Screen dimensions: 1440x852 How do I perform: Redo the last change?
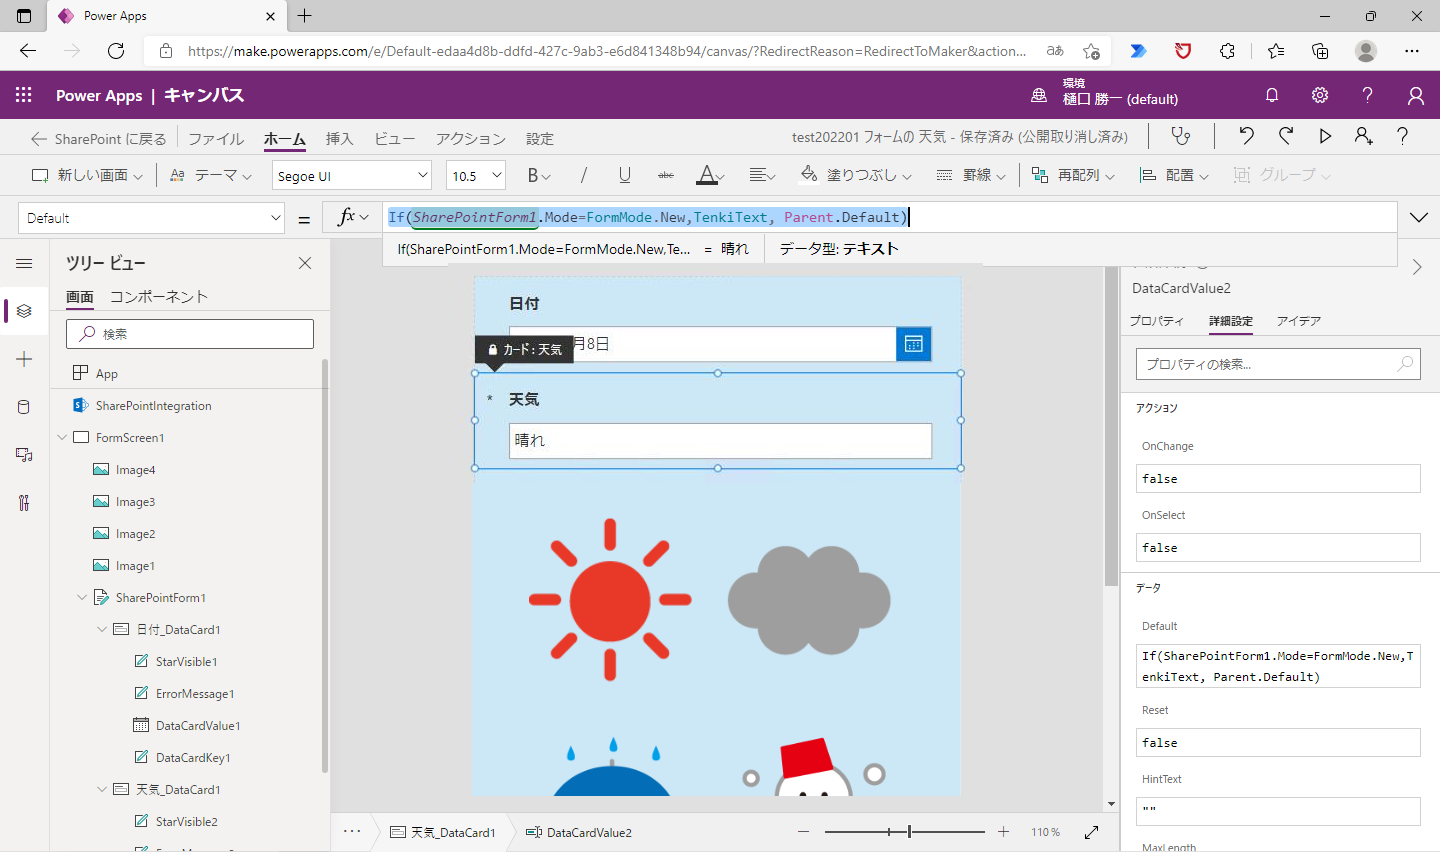[x=1286, y=136]
